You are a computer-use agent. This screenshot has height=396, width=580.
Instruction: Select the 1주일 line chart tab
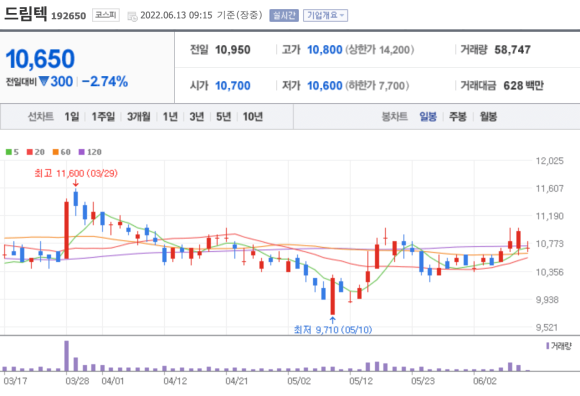coord(103,117)
